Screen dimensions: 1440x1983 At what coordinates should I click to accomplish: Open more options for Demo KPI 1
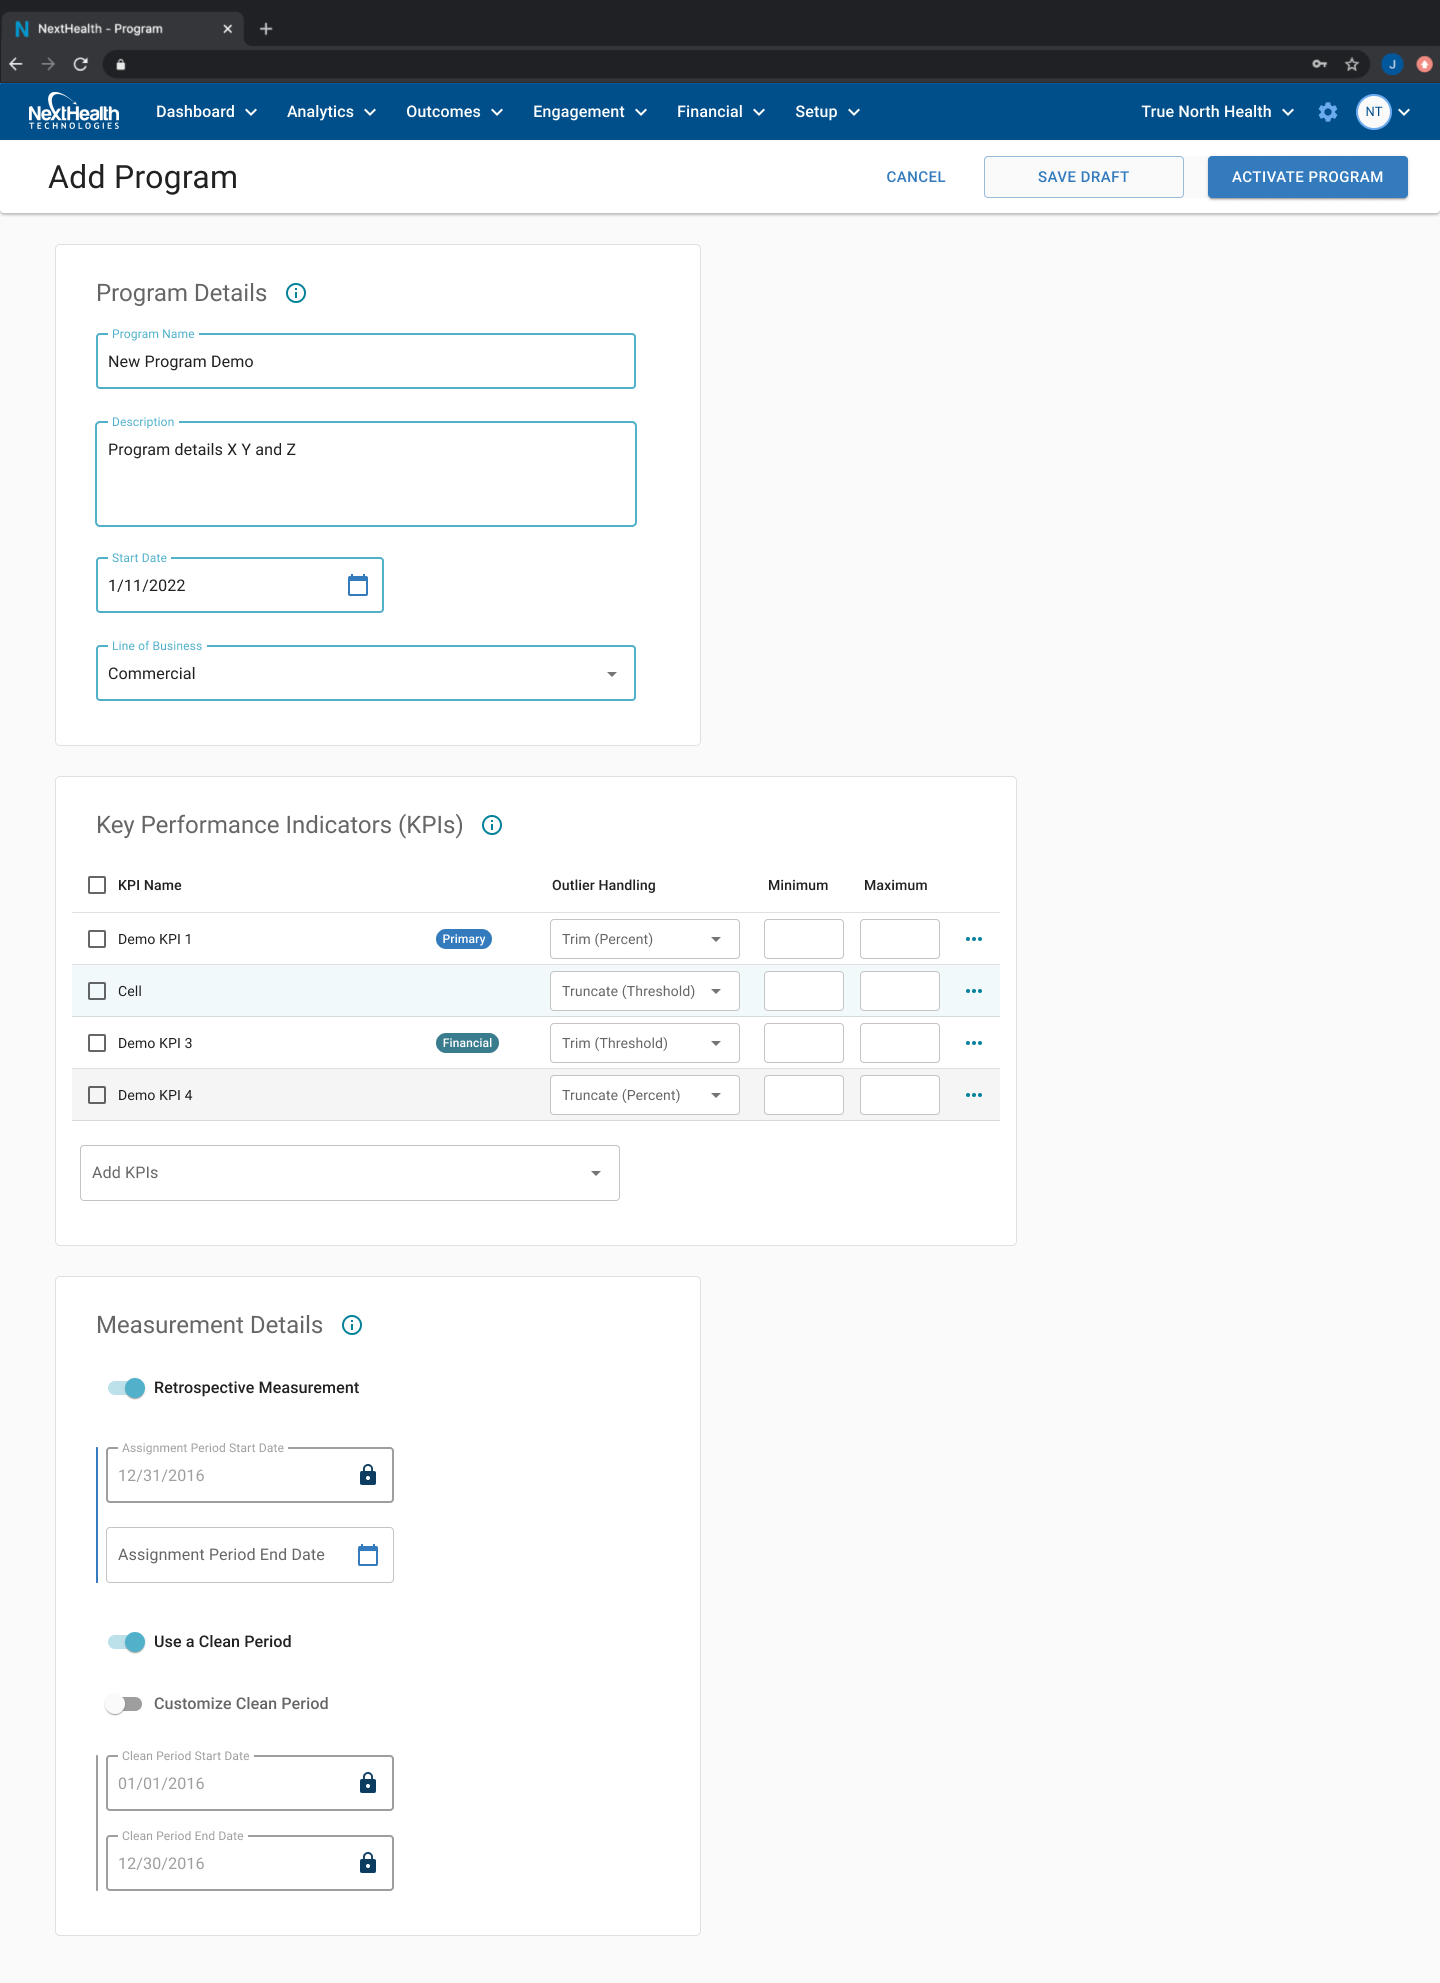(974, 939)
